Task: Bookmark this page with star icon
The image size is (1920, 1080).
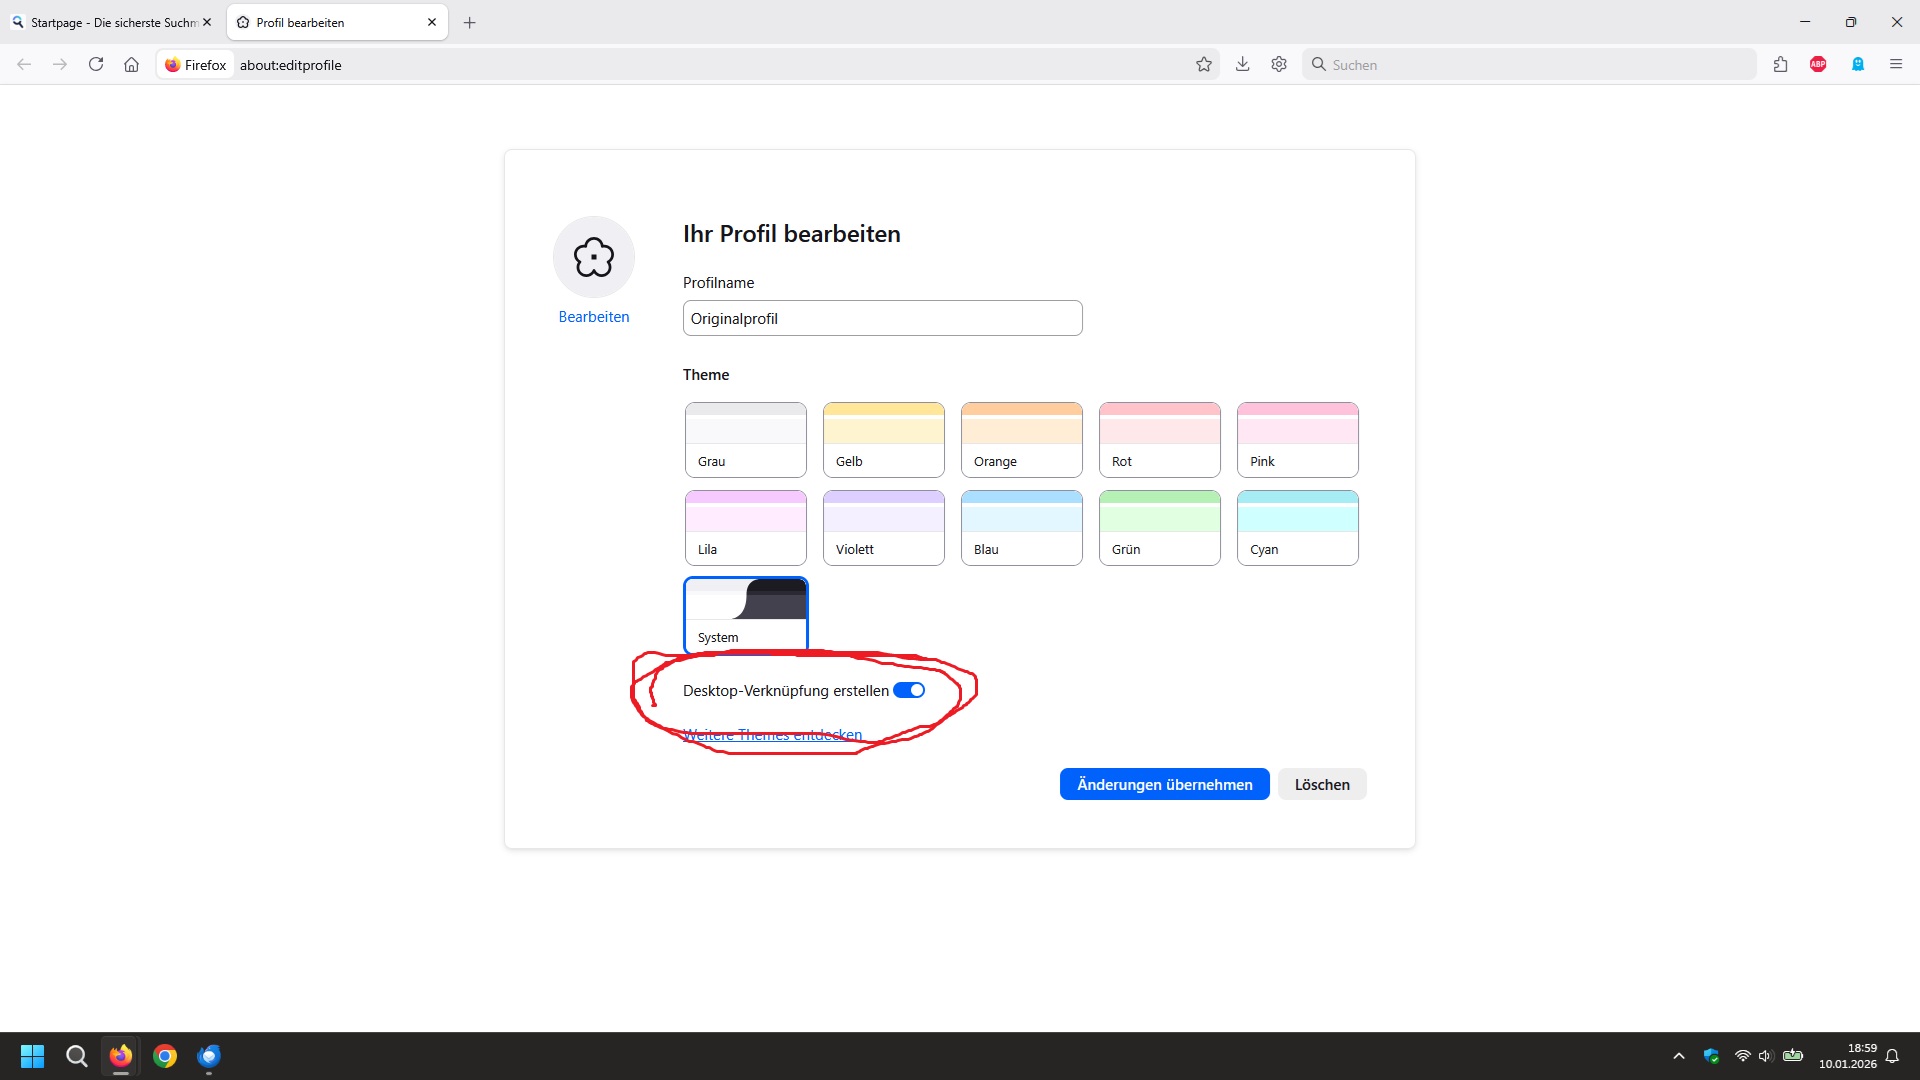Action: click(x=1204, y=64)
